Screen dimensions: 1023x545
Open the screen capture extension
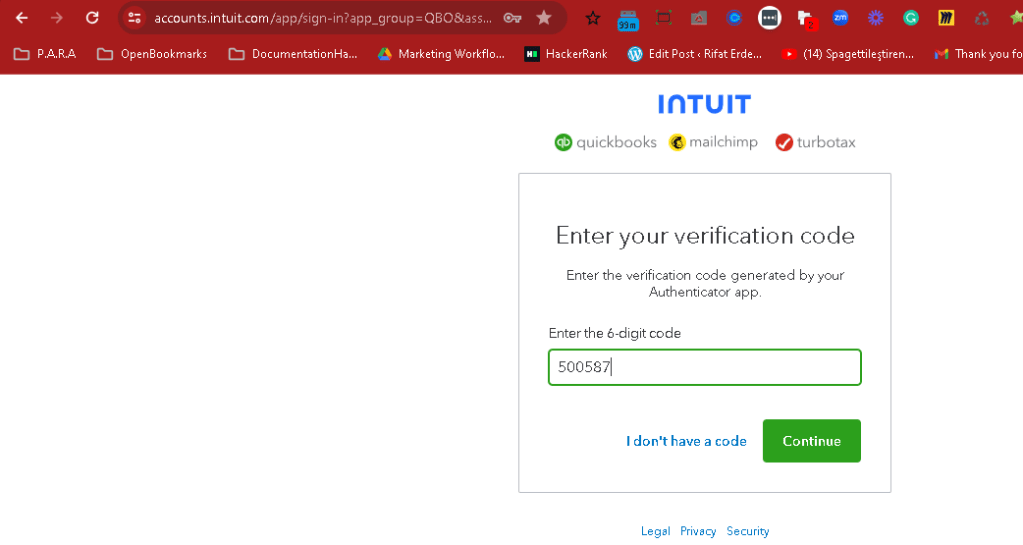(x=664, y=18)
